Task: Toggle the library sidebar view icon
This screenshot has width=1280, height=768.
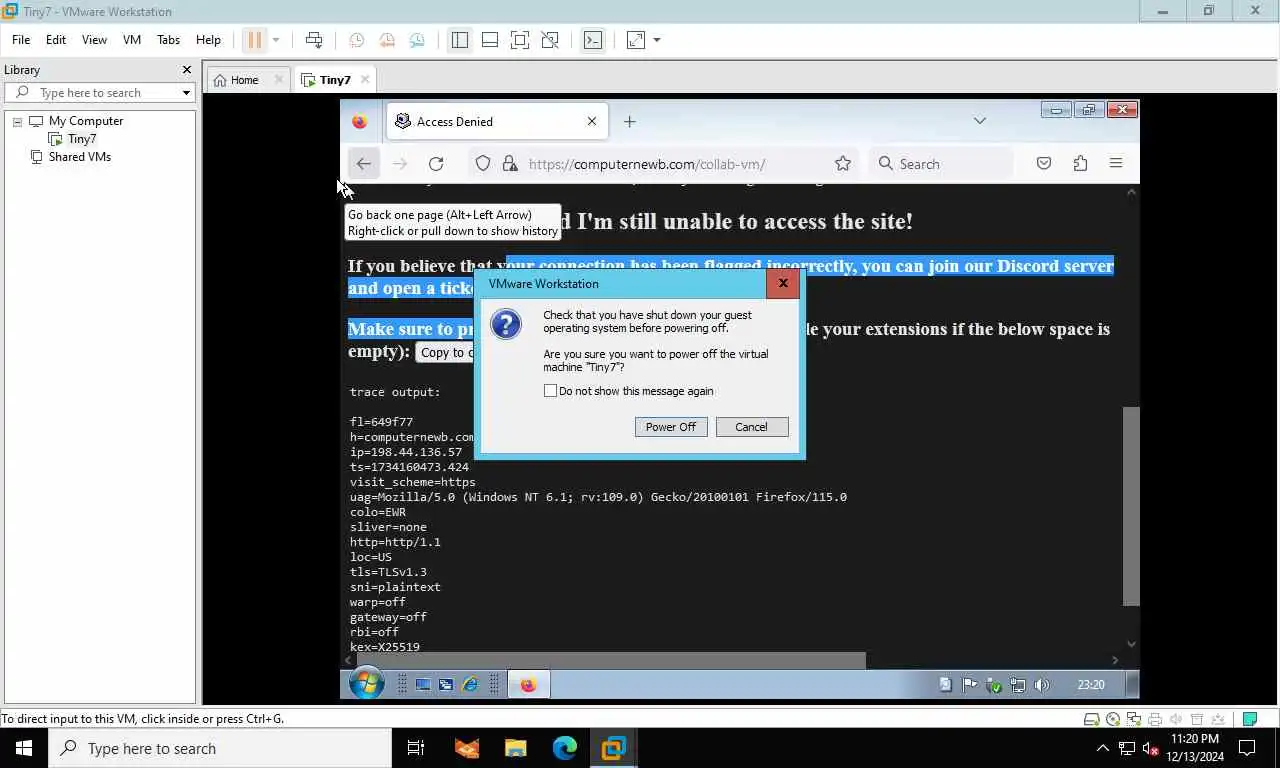Action: (459, 40)
